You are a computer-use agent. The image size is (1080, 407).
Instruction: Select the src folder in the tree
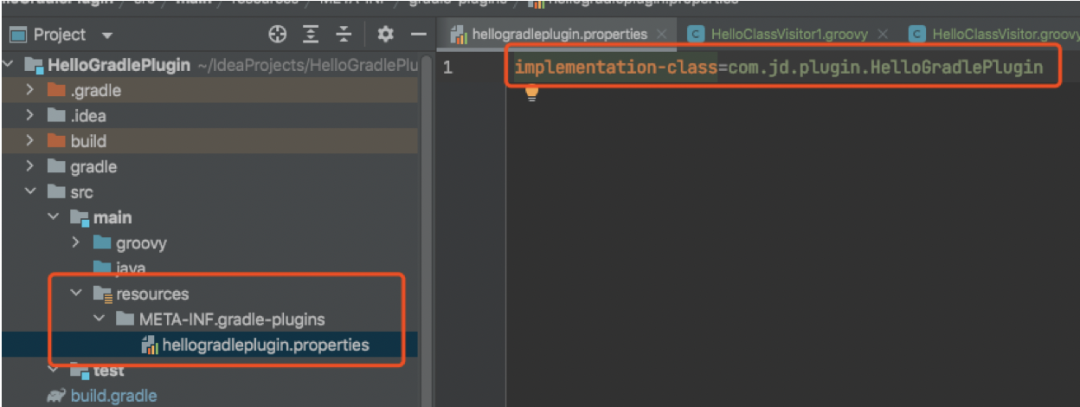tap(81, 192)
